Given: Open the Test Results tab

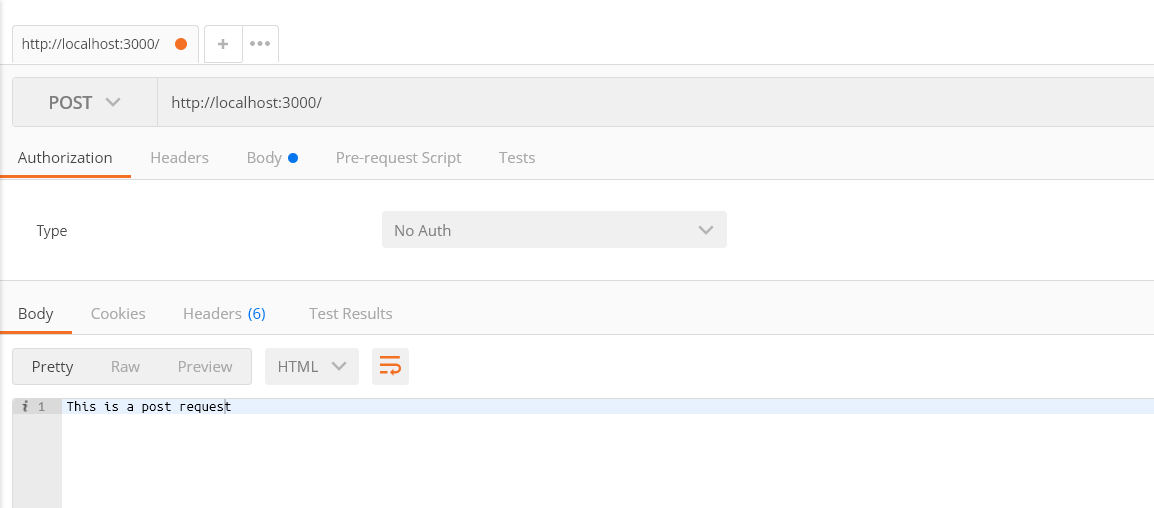Looking at the screenshot, I should 350,313.
